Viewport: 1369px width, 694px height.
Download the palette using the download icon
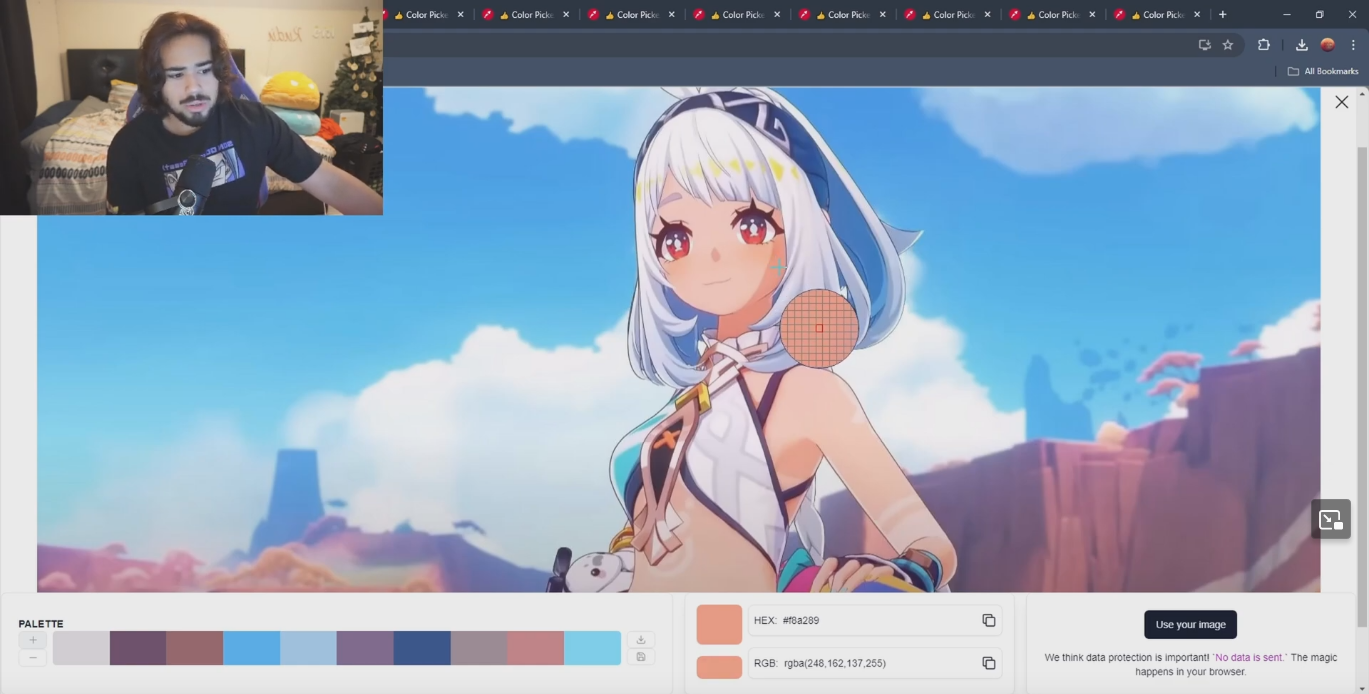[x=641, y=640]
